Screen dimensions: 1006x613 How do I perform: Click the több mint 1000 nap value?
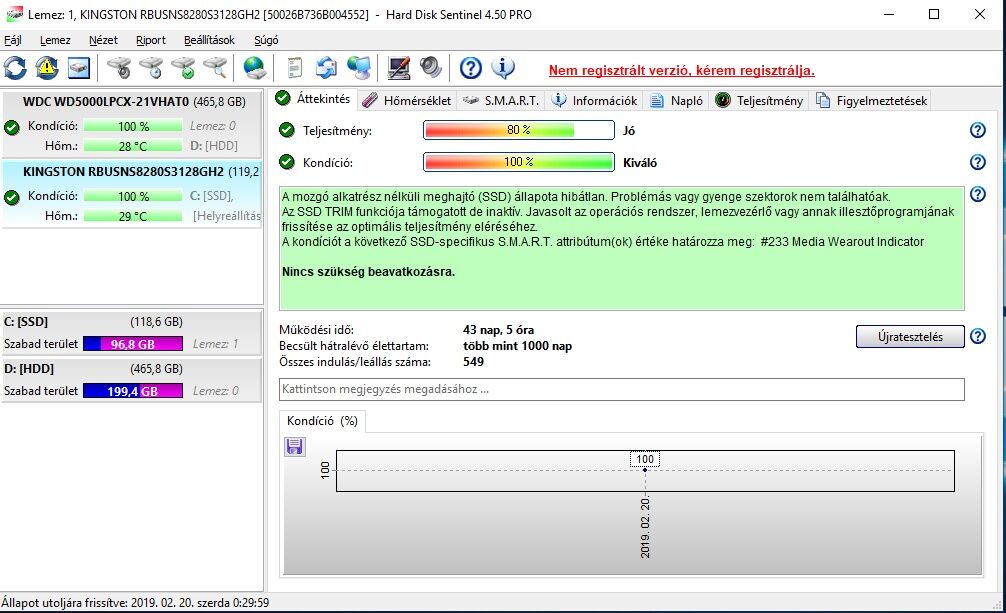pyautogui.click(x=517, y=346)
